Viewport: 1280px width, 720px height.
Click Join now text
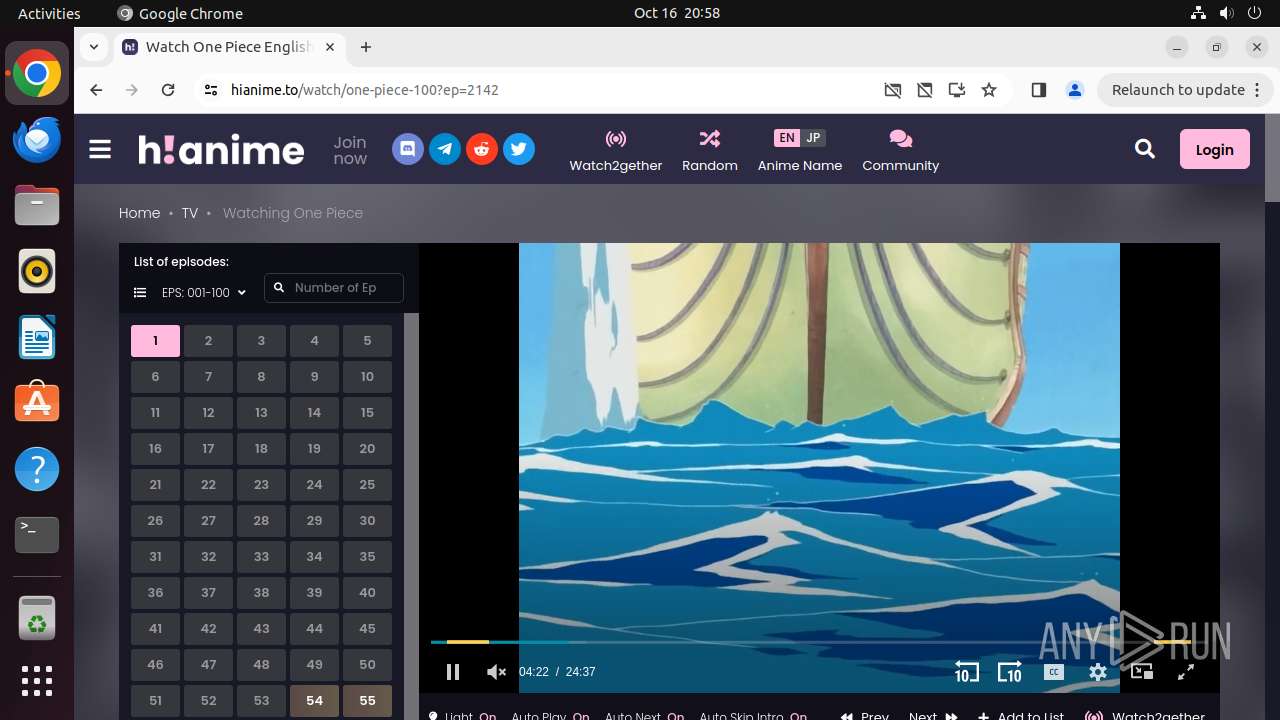pyautogui.click(x=350, y=150)
